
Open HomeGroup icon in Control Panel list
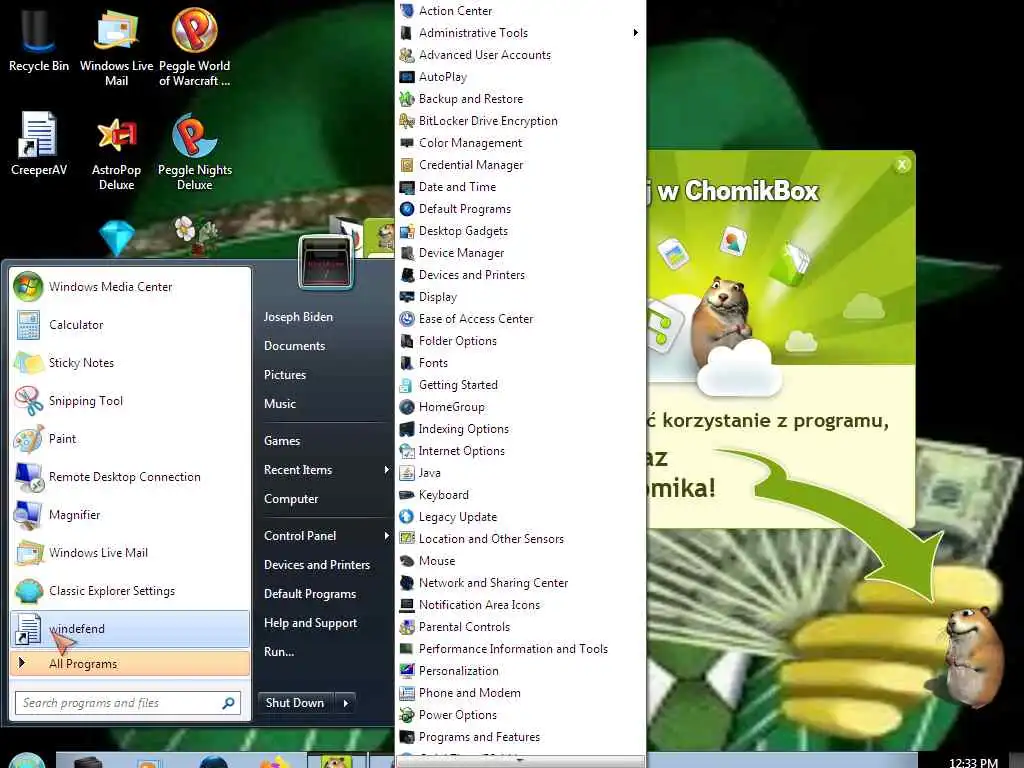[407, 407]
